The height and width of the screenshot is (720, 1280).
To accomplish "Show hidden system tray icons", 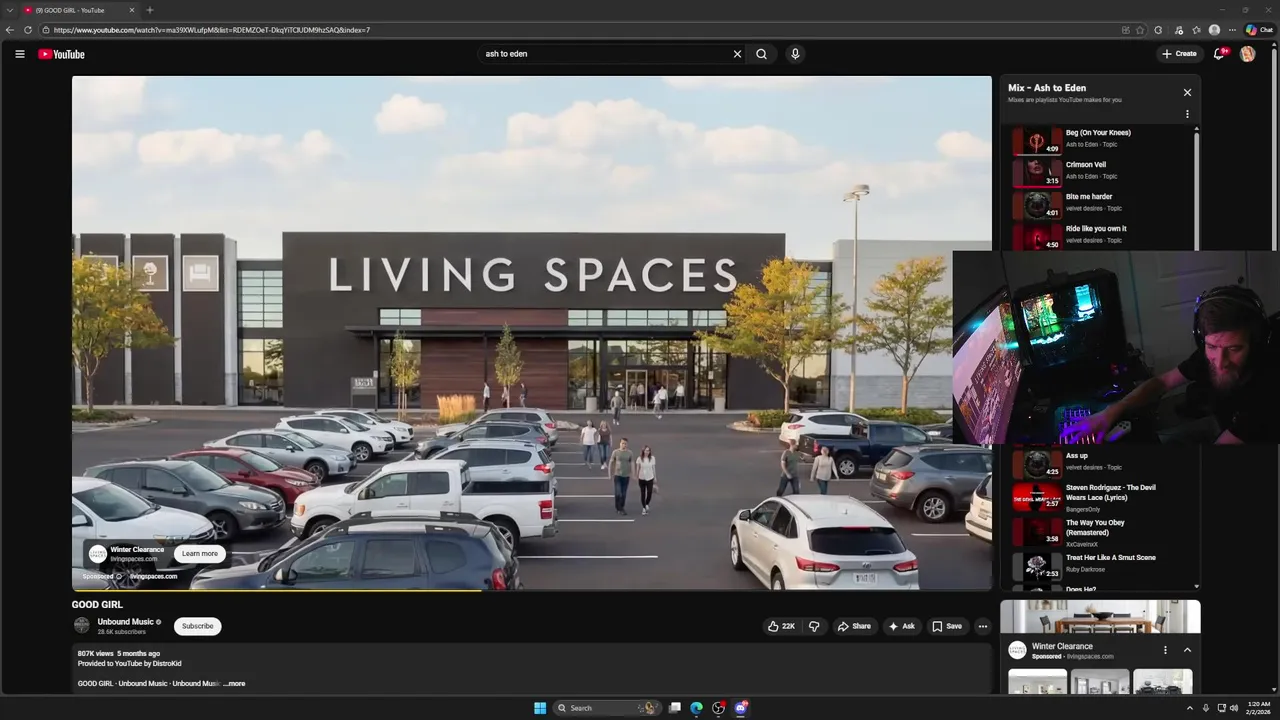I will (x=1189, y=708).
